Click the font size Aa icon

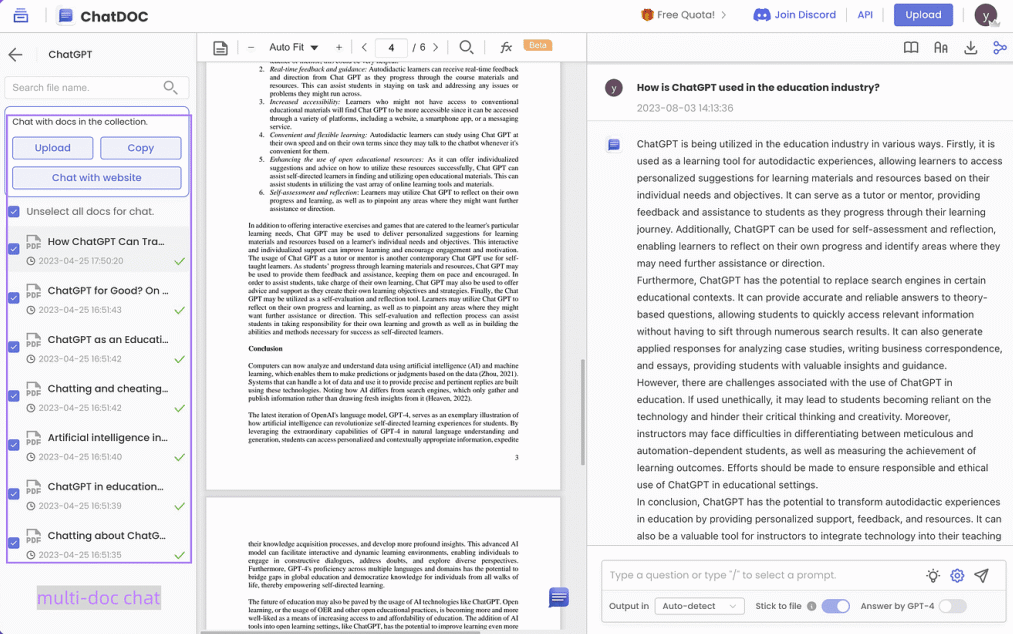tap(941, 48)
